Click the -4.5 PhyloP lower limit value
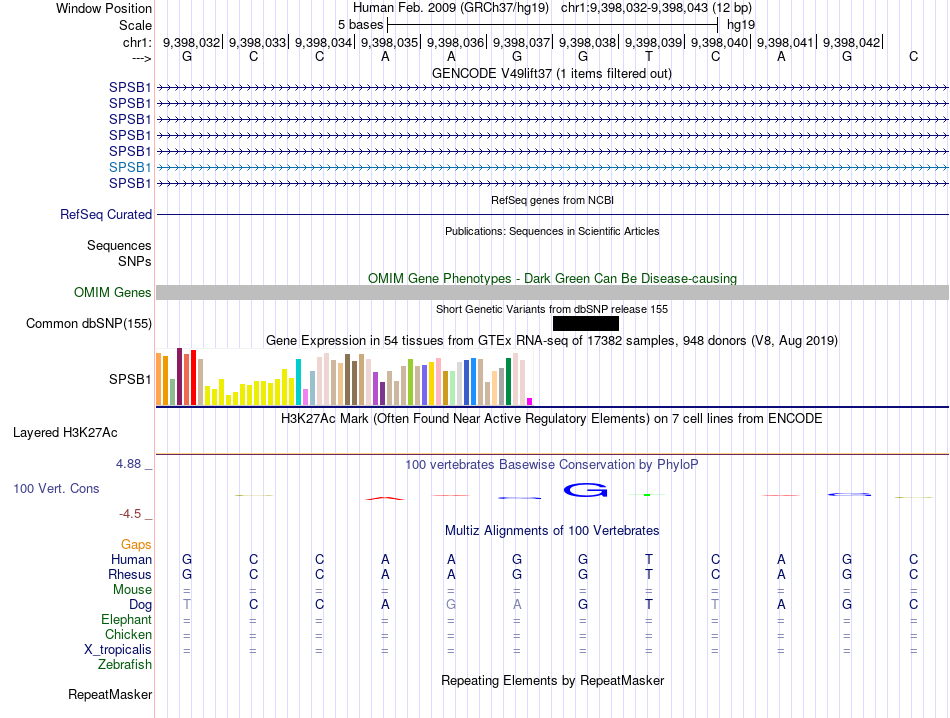This screenshot has height=718, width=950. (130, 514)
